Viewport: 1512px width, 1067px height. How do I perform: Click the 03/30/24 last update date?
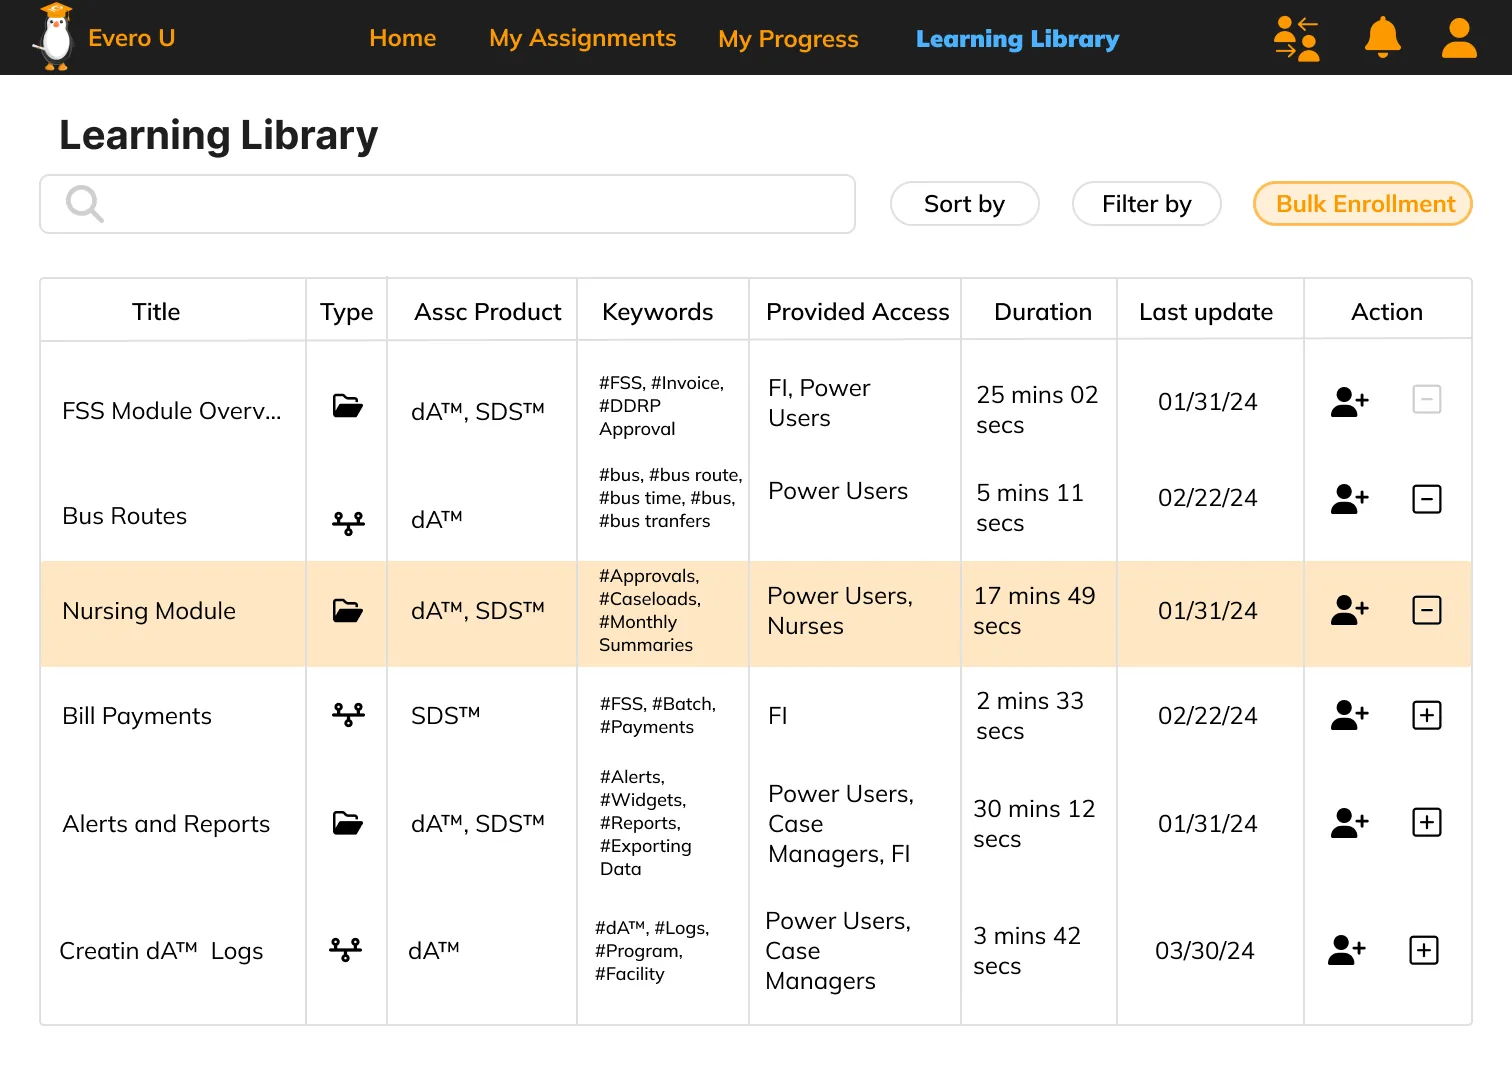tap(1205, 951)
